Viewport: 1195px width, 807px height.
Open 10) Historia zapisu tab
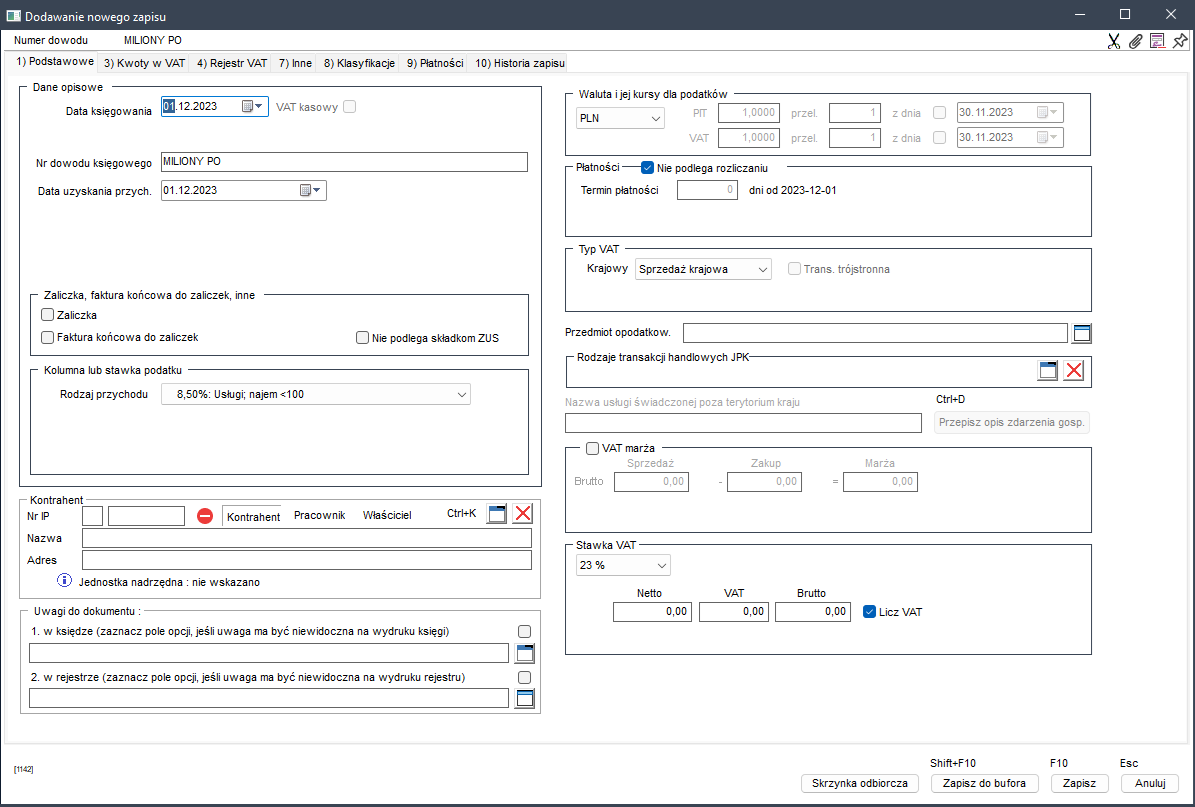pos(520,63)
